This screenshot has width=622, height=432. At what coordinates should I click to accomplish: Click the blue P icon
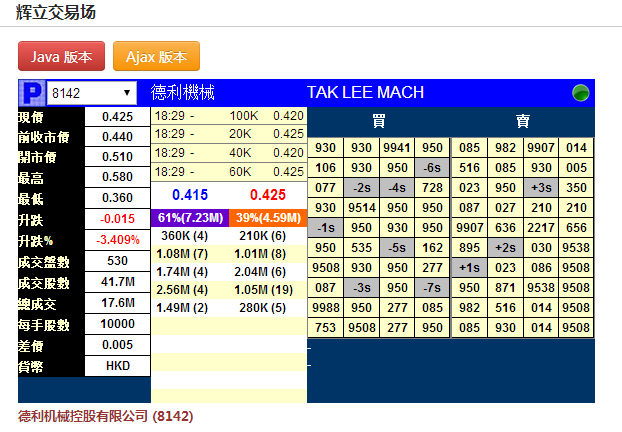[32, 93]
